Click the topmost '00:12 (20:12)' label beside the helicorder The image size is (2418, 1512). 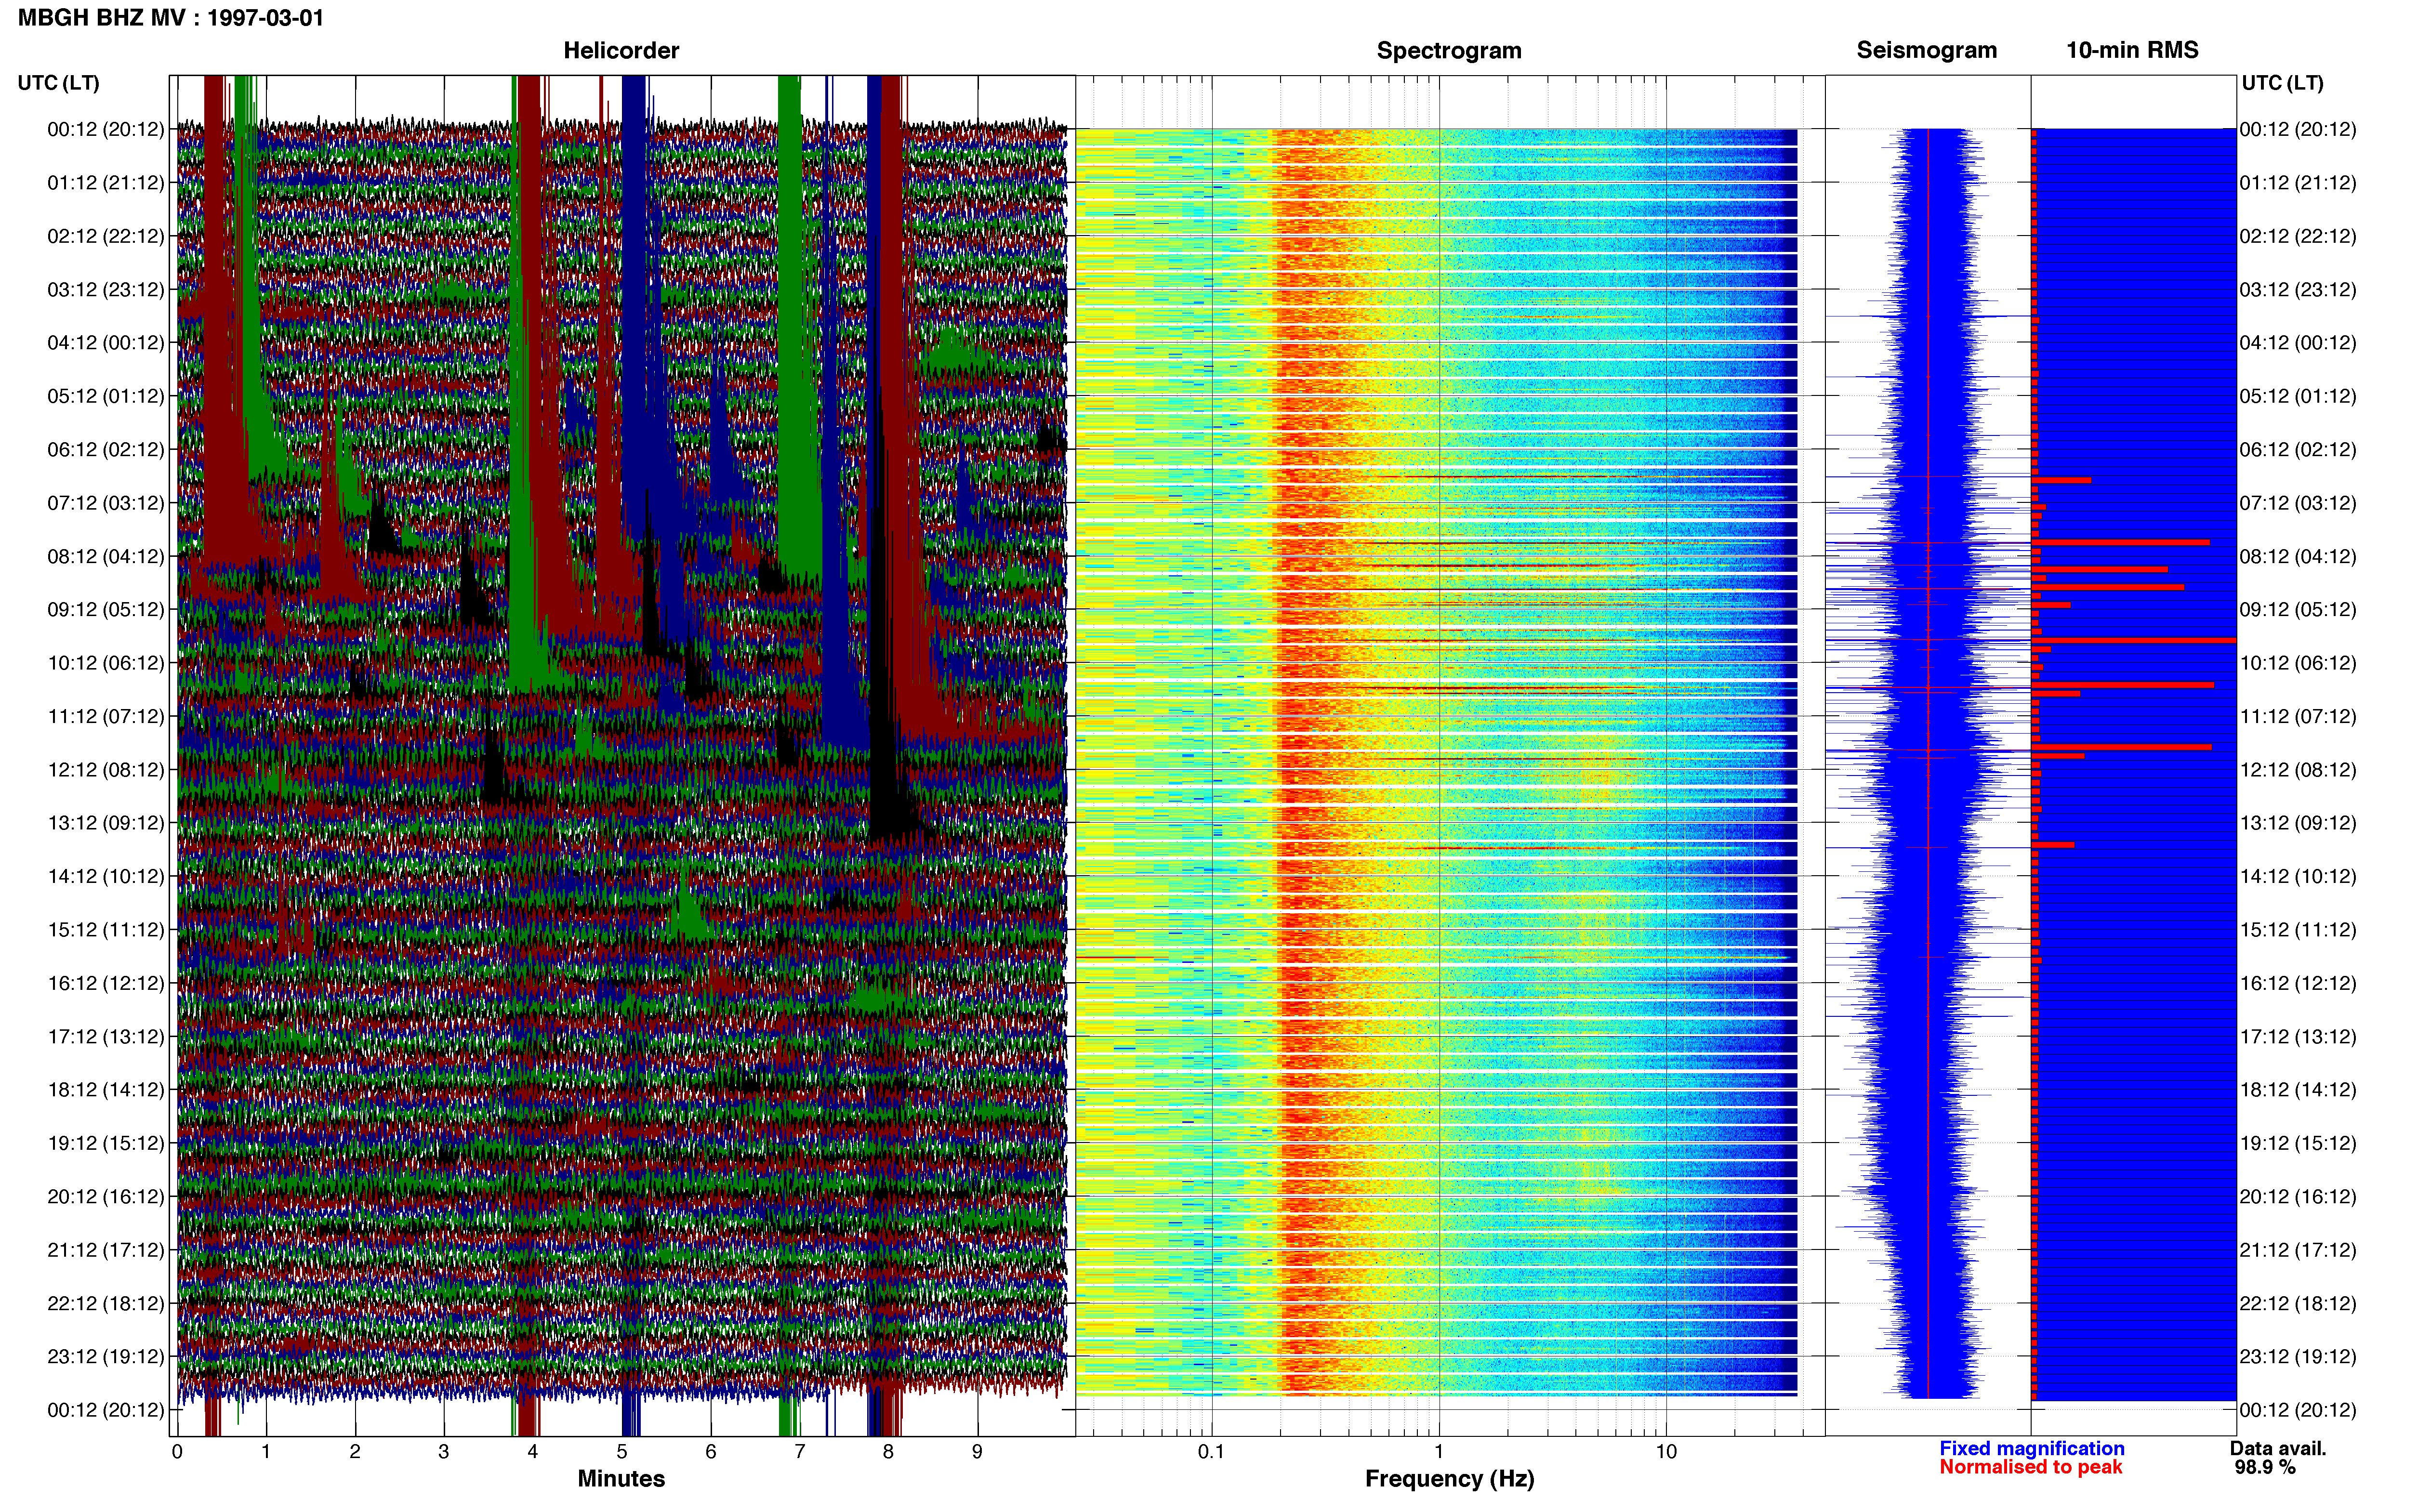[x=106, y=129]
